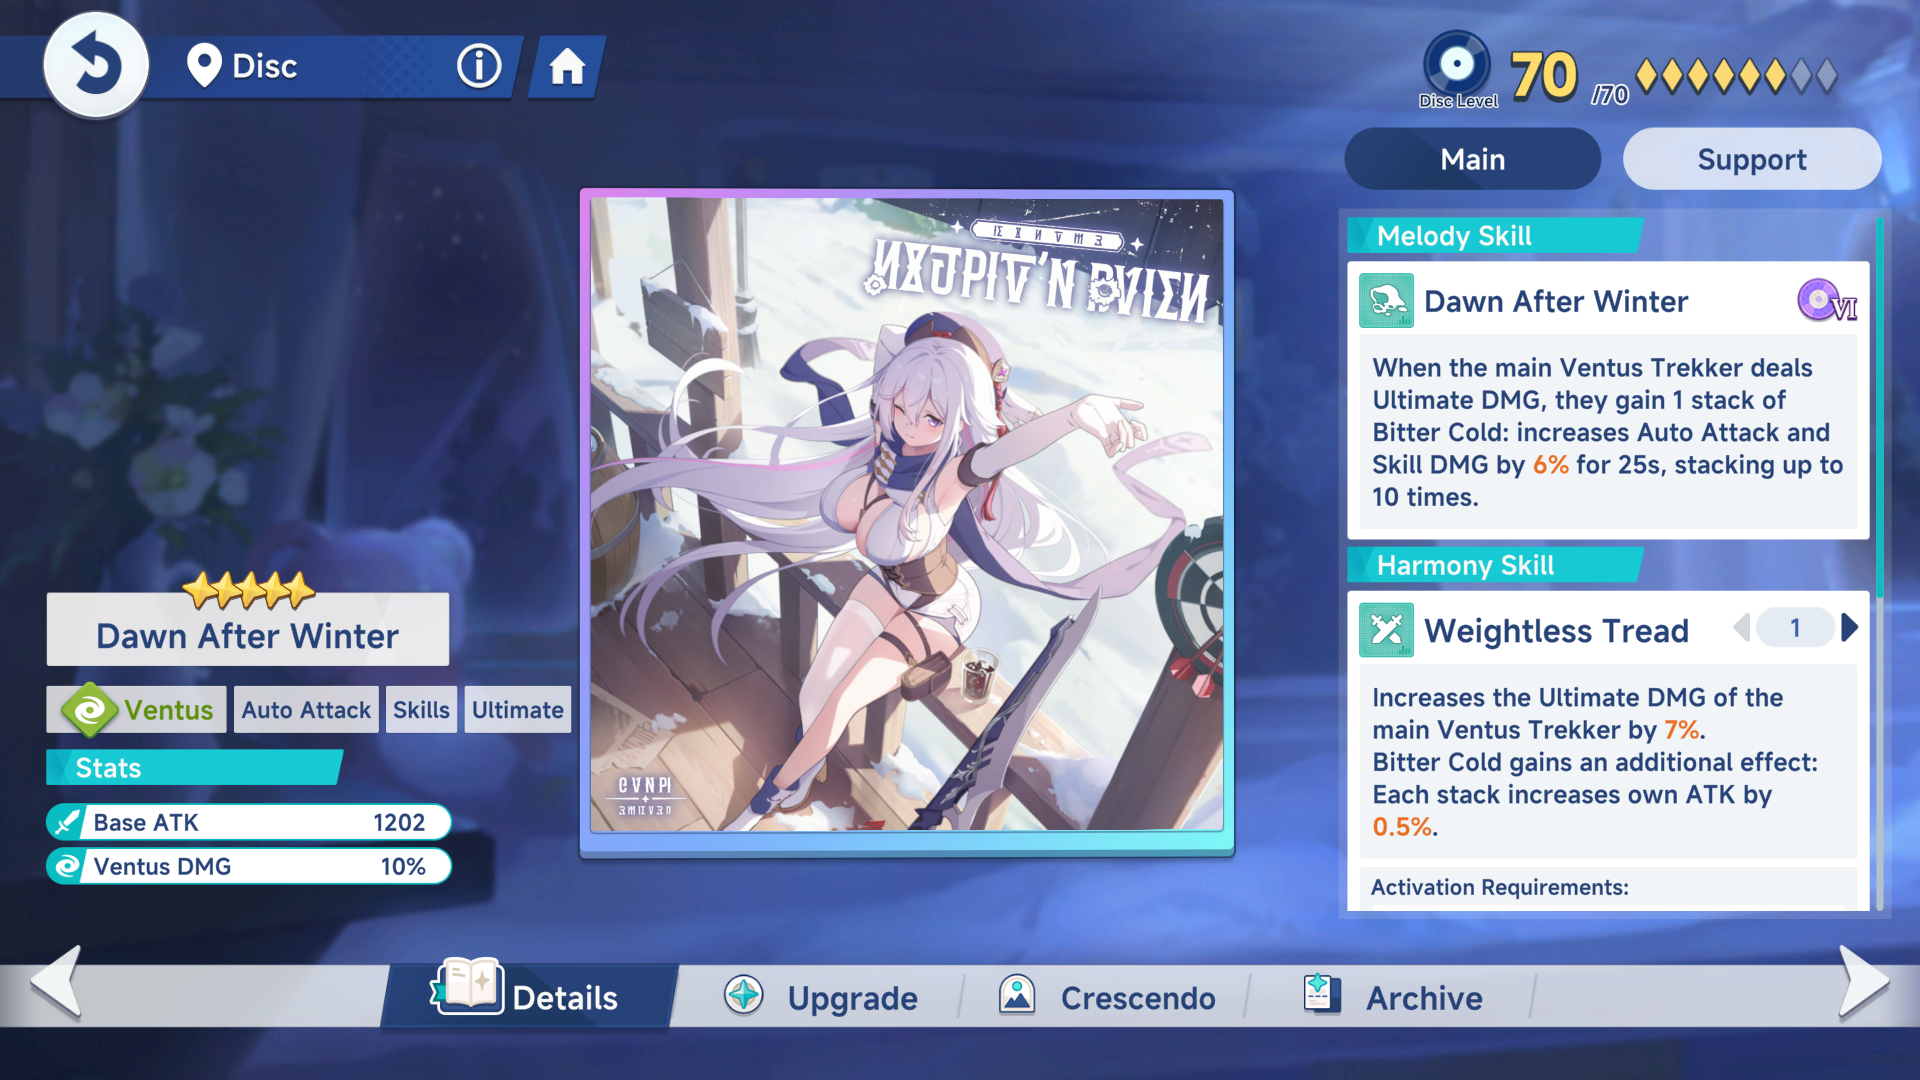The height and width of the screenshot is (1080, 1920).
Task: Click the Ultimate tag button
Action: click(x=517, y=710)
